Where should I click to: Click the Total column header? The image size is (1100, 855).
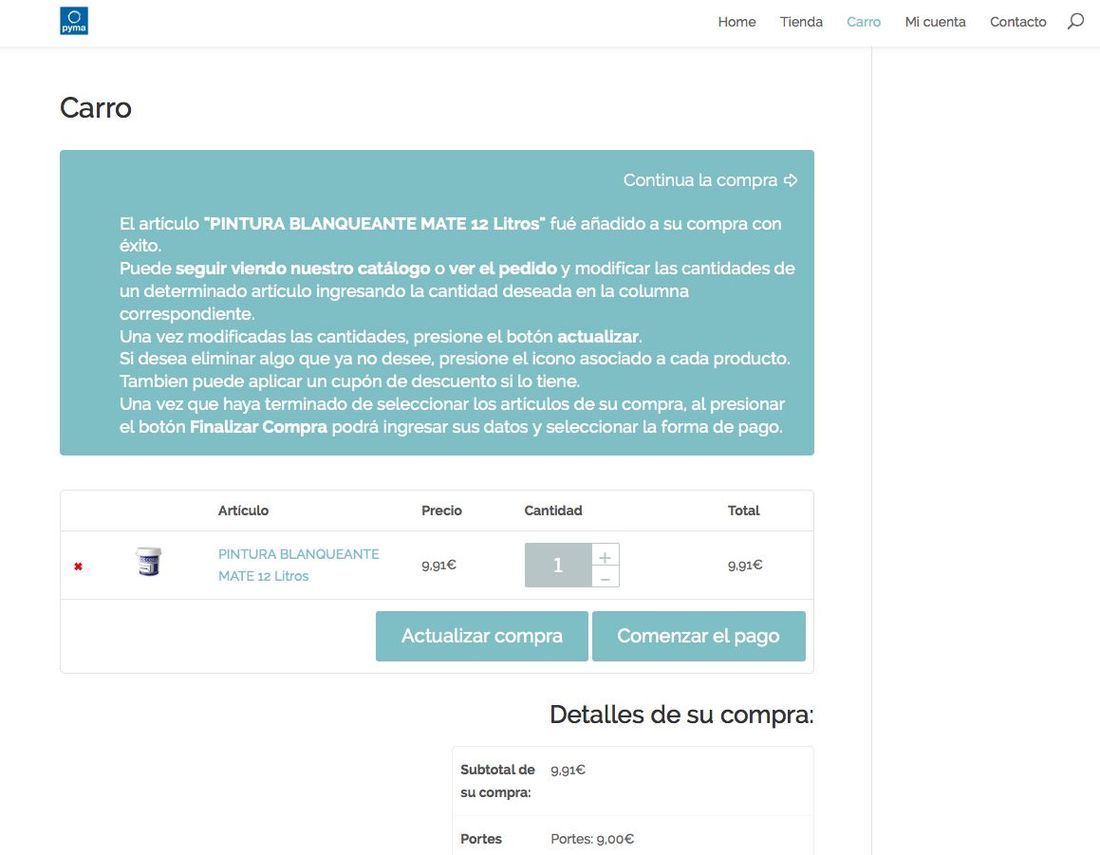pos(744,511)
